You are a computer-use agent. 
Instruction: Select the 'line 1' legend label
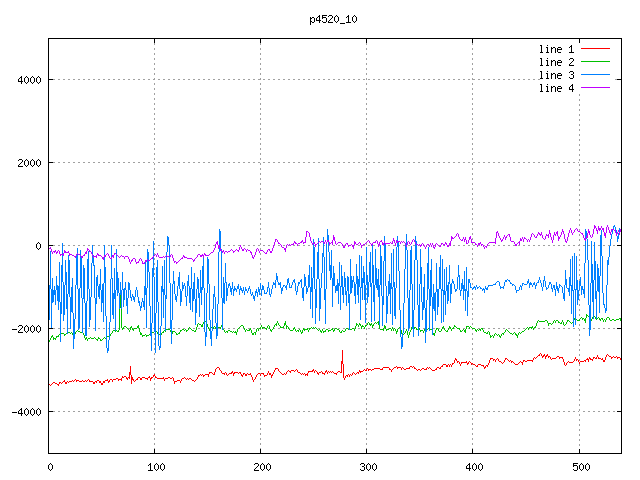pyautogui.click(x=556, y=49)
